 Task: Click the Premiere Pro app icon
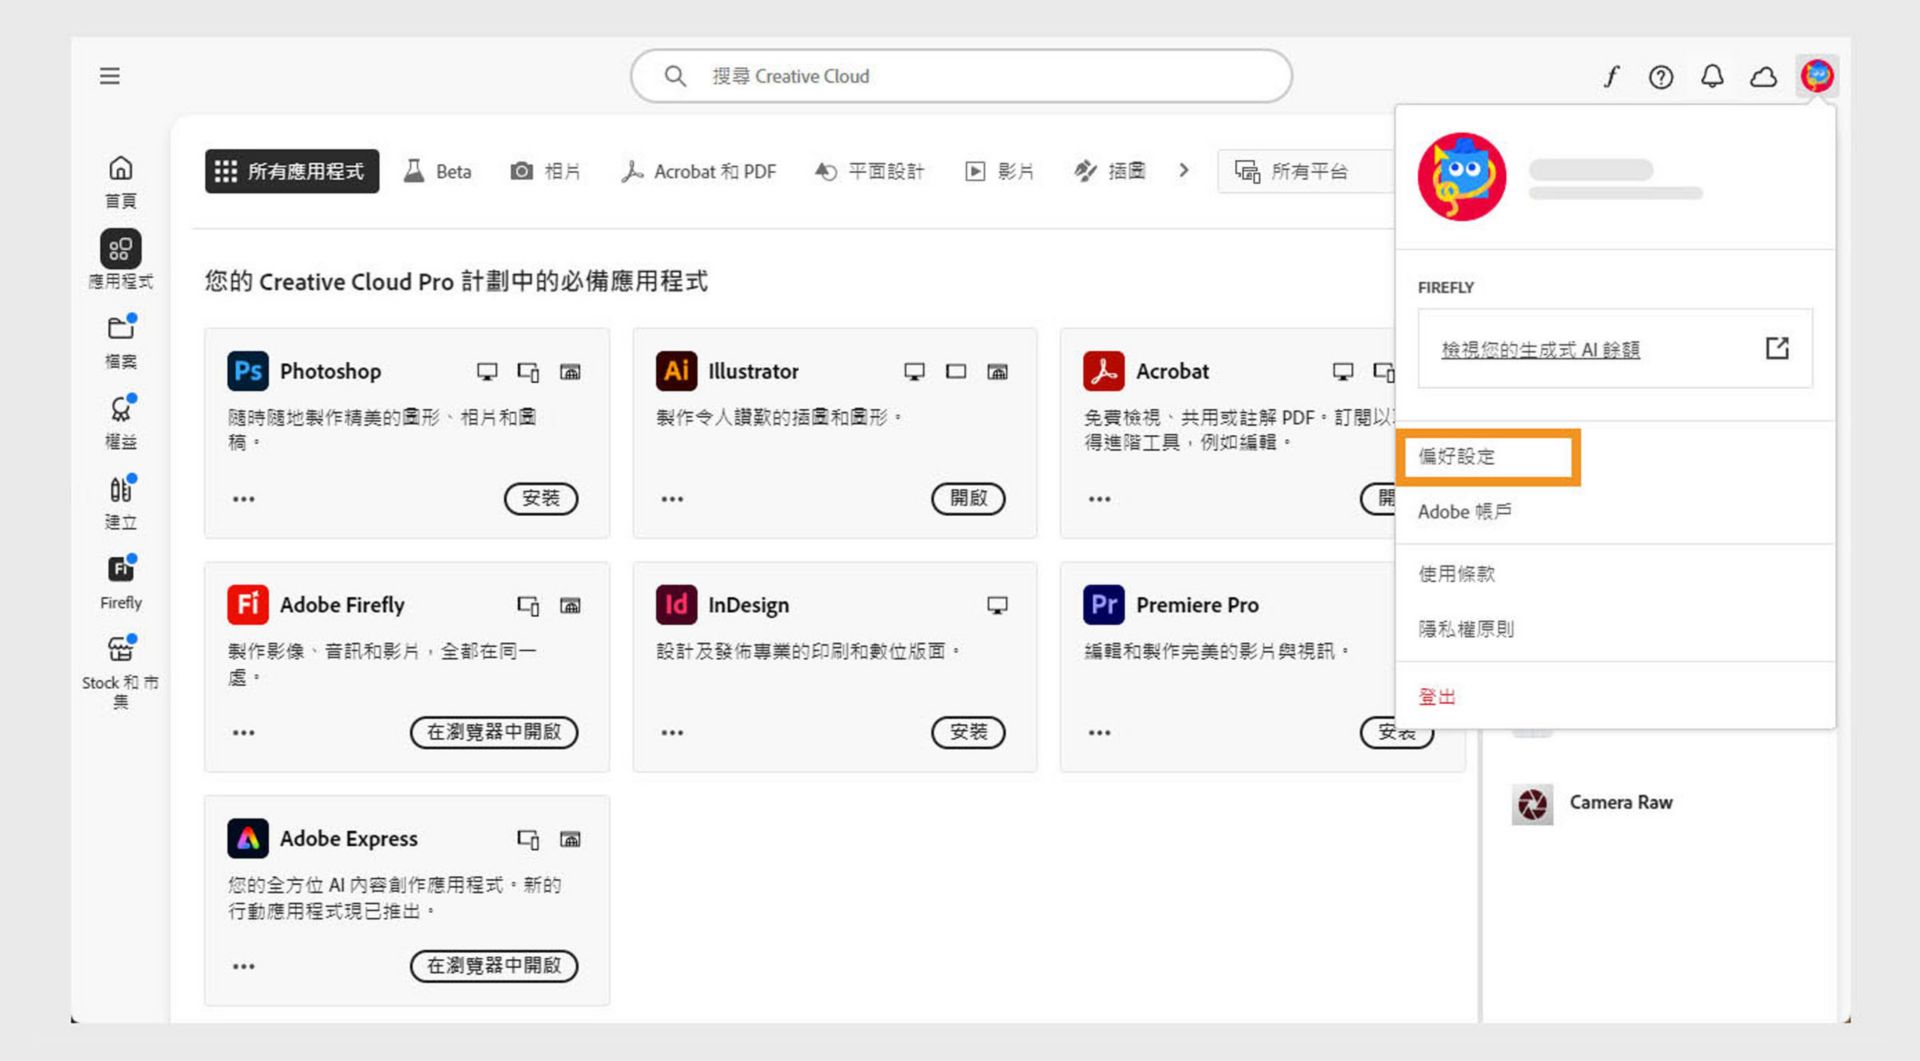click(1103, 605)
